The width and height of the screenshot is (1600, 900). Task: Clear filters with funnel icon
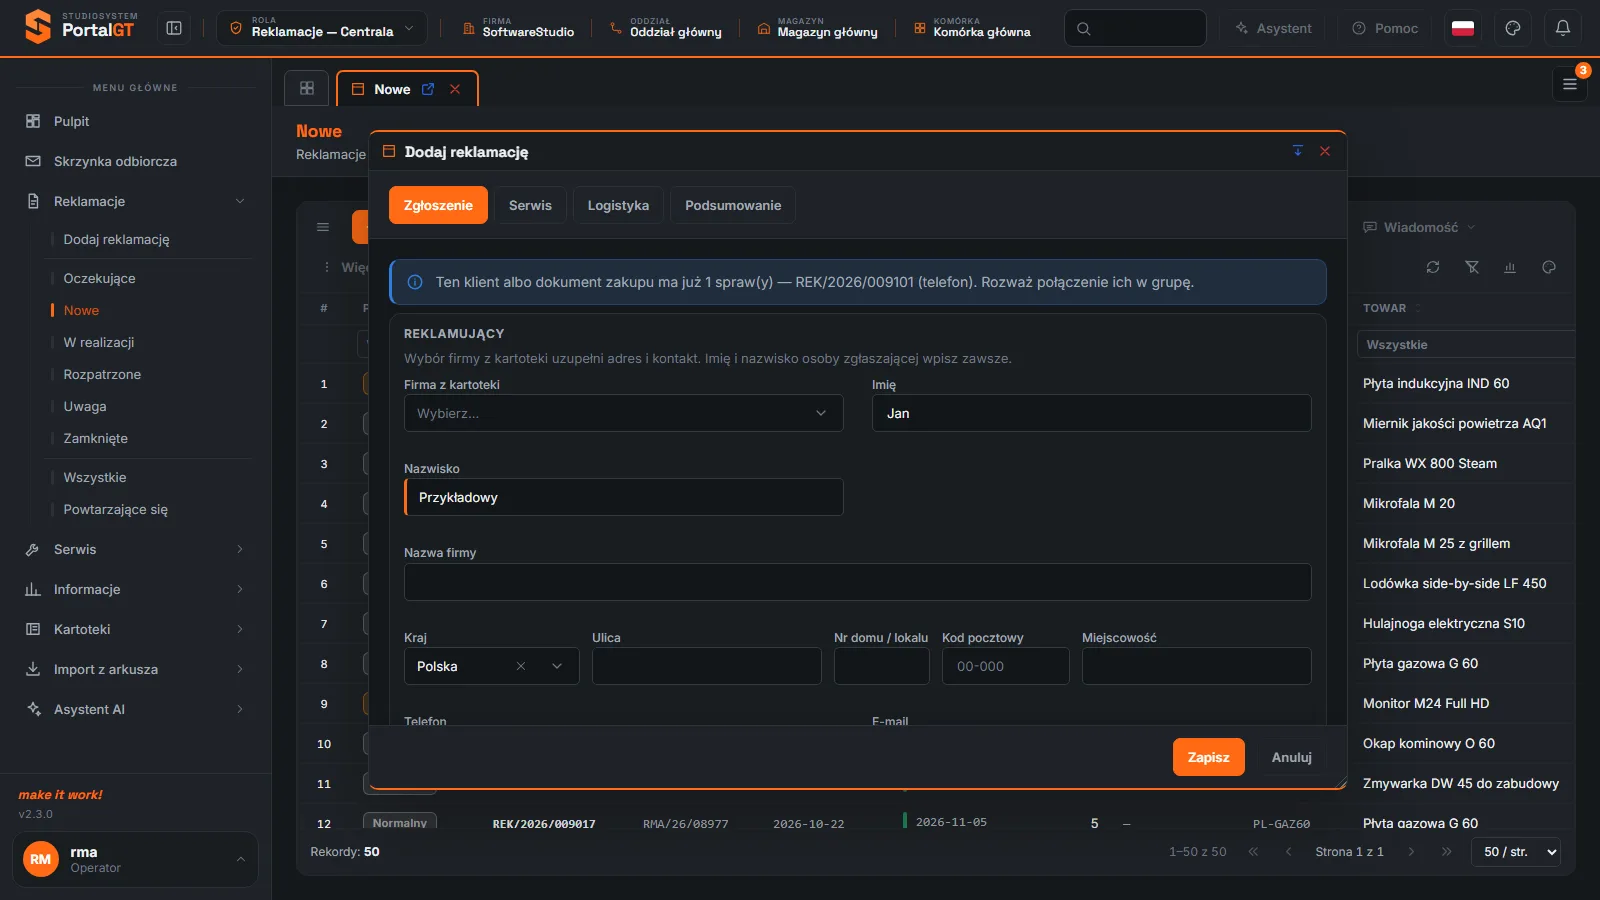[1472, 267]
